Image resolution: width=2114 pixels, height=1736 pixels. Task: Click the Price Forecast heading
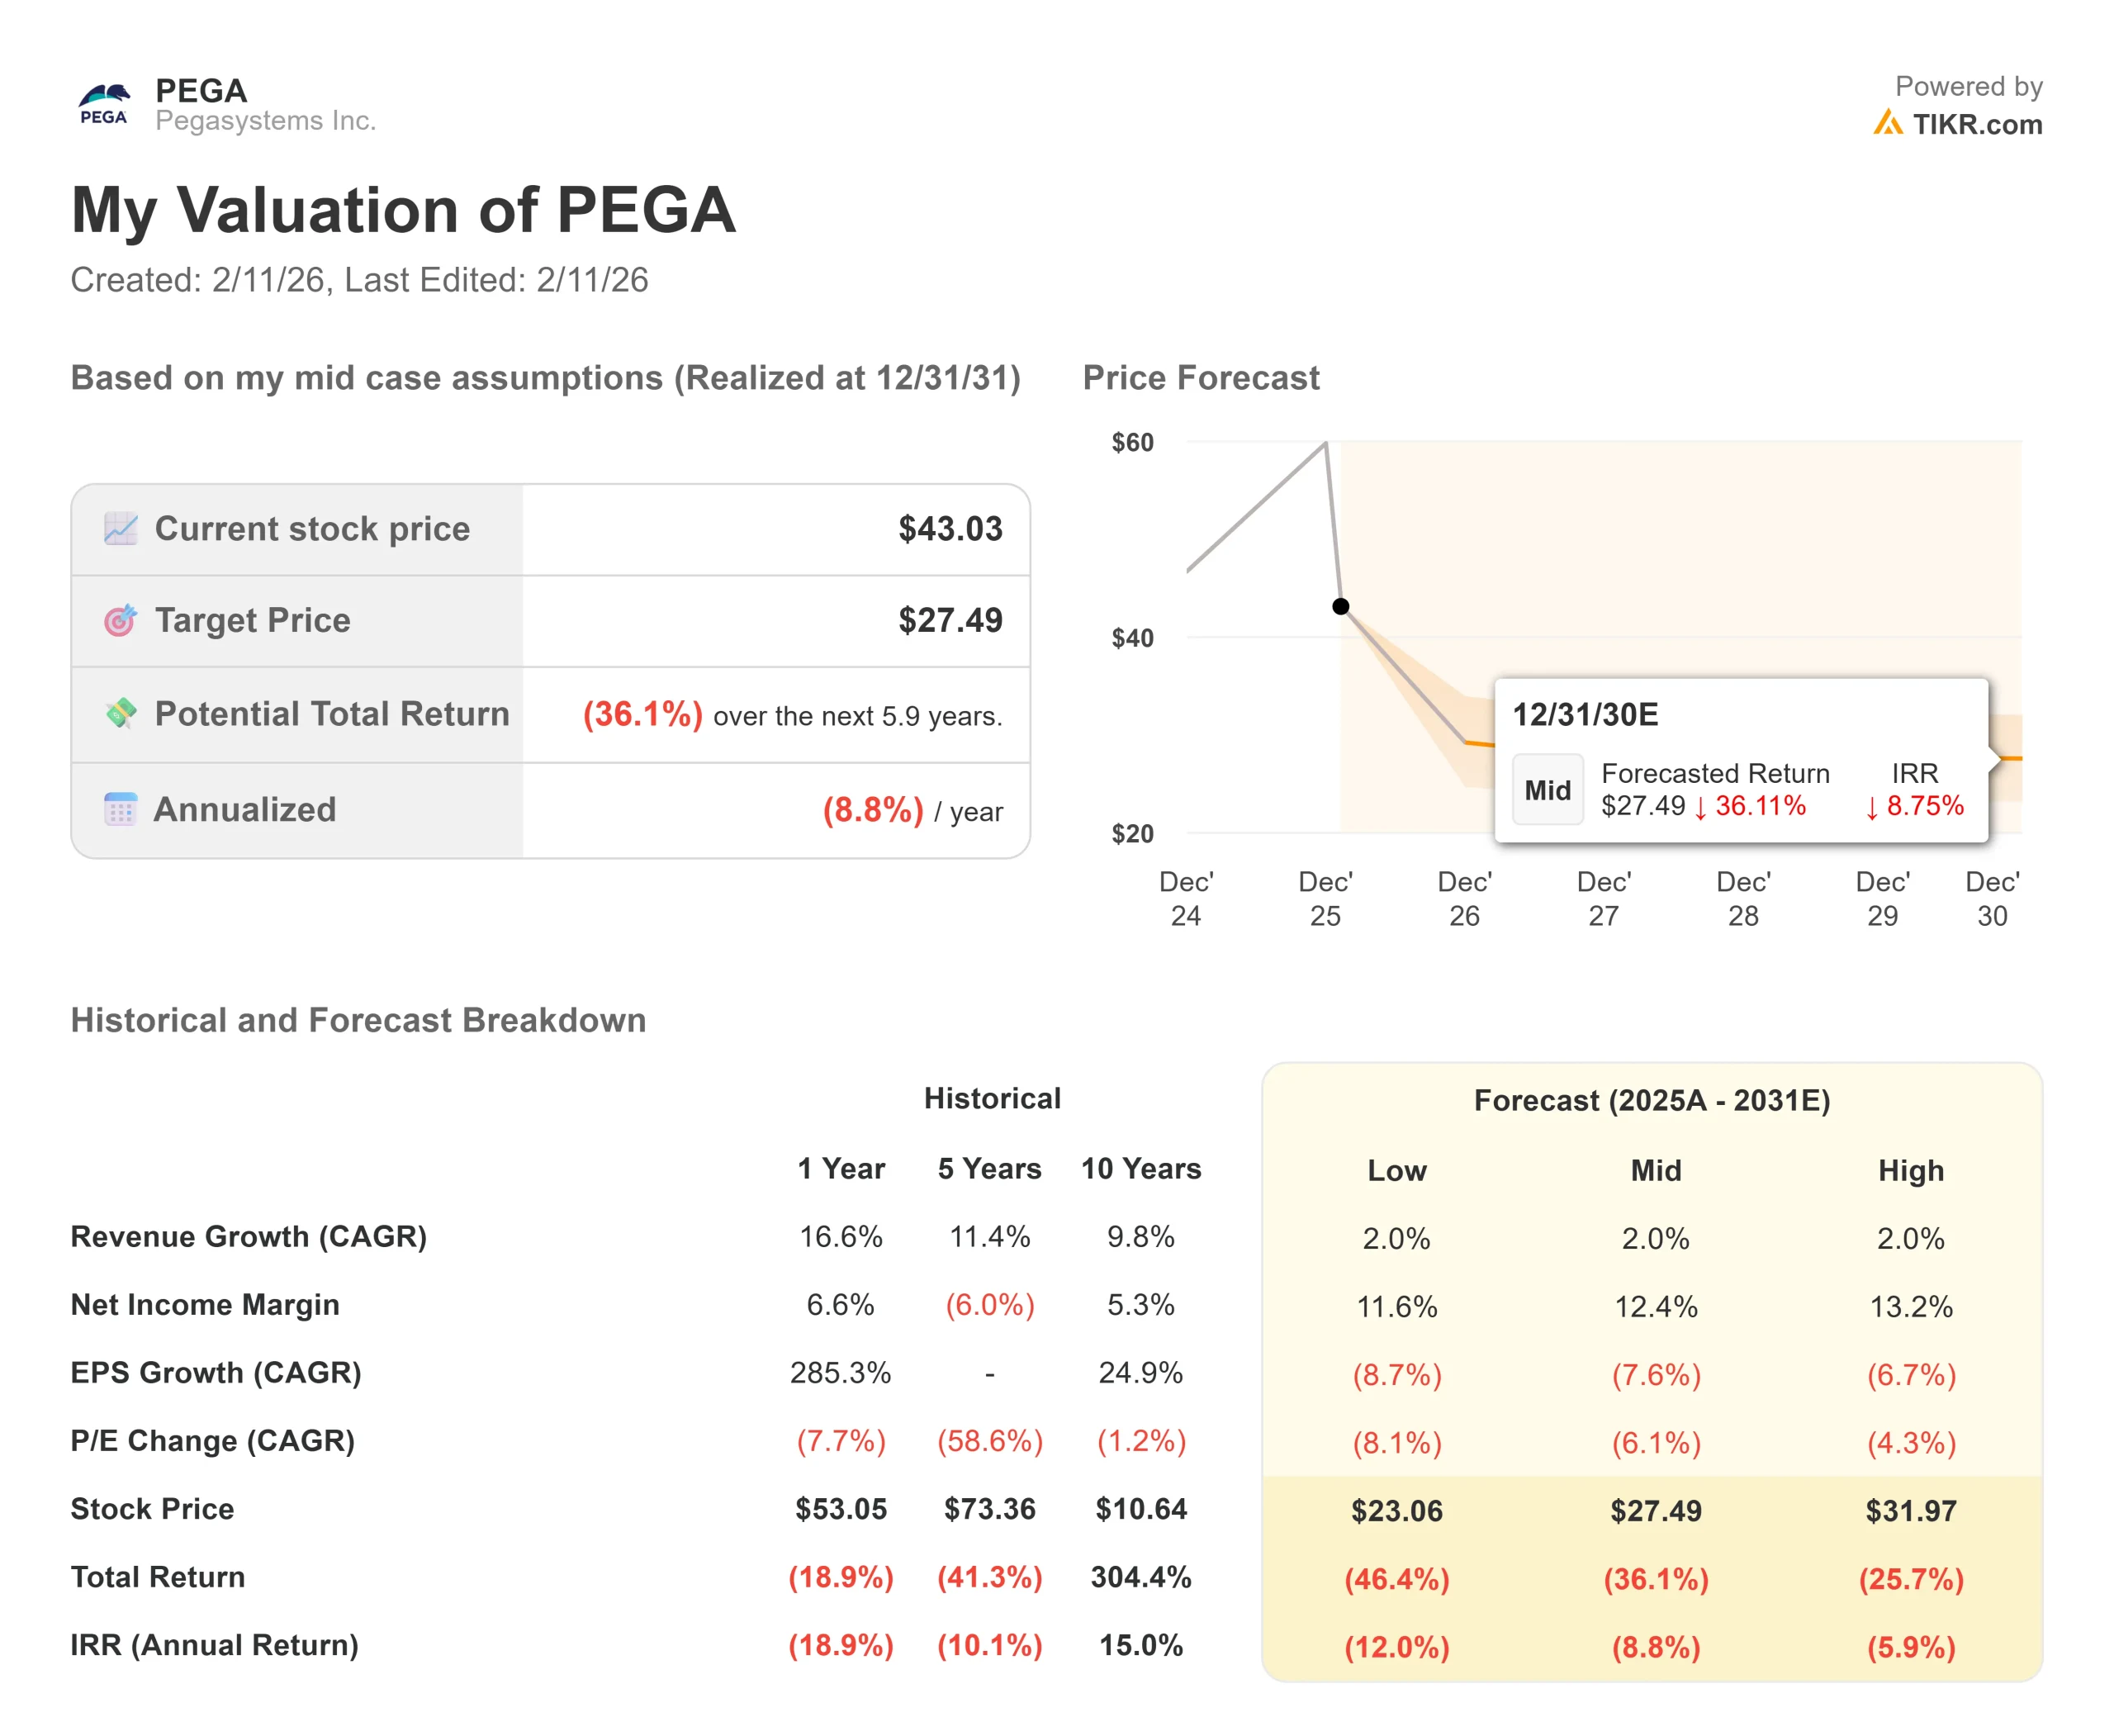[1200, 378]
